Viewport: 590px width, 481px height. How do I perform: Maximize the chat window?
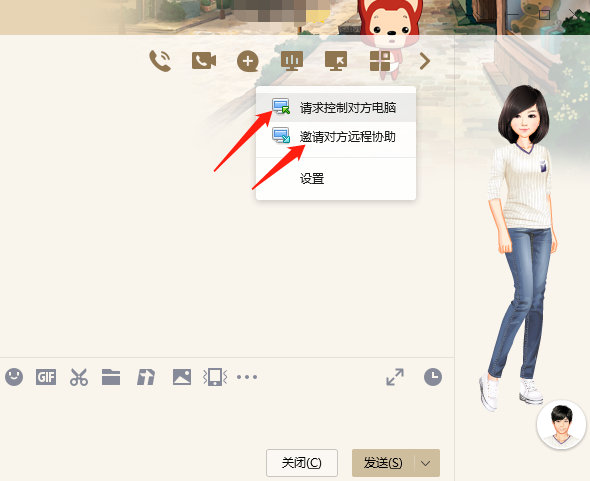[x=544, y=14]
